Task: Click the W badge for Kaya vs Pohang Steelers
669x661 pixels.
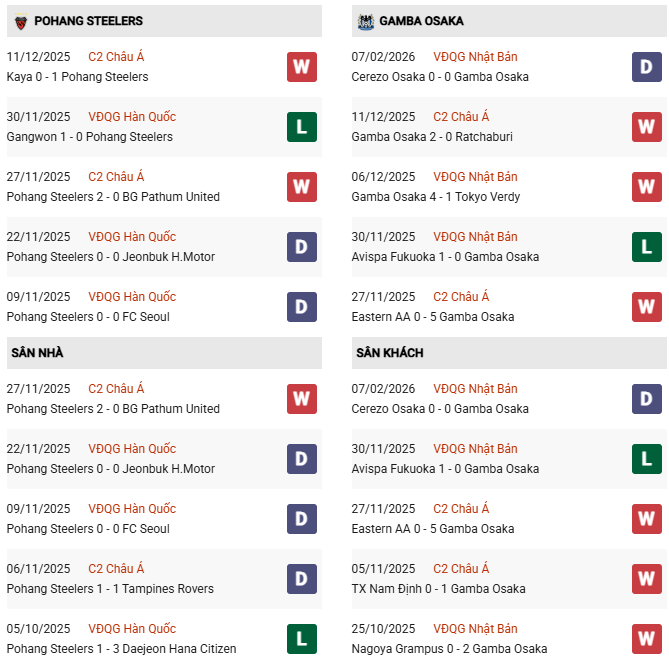Action: tap(301, 67)
